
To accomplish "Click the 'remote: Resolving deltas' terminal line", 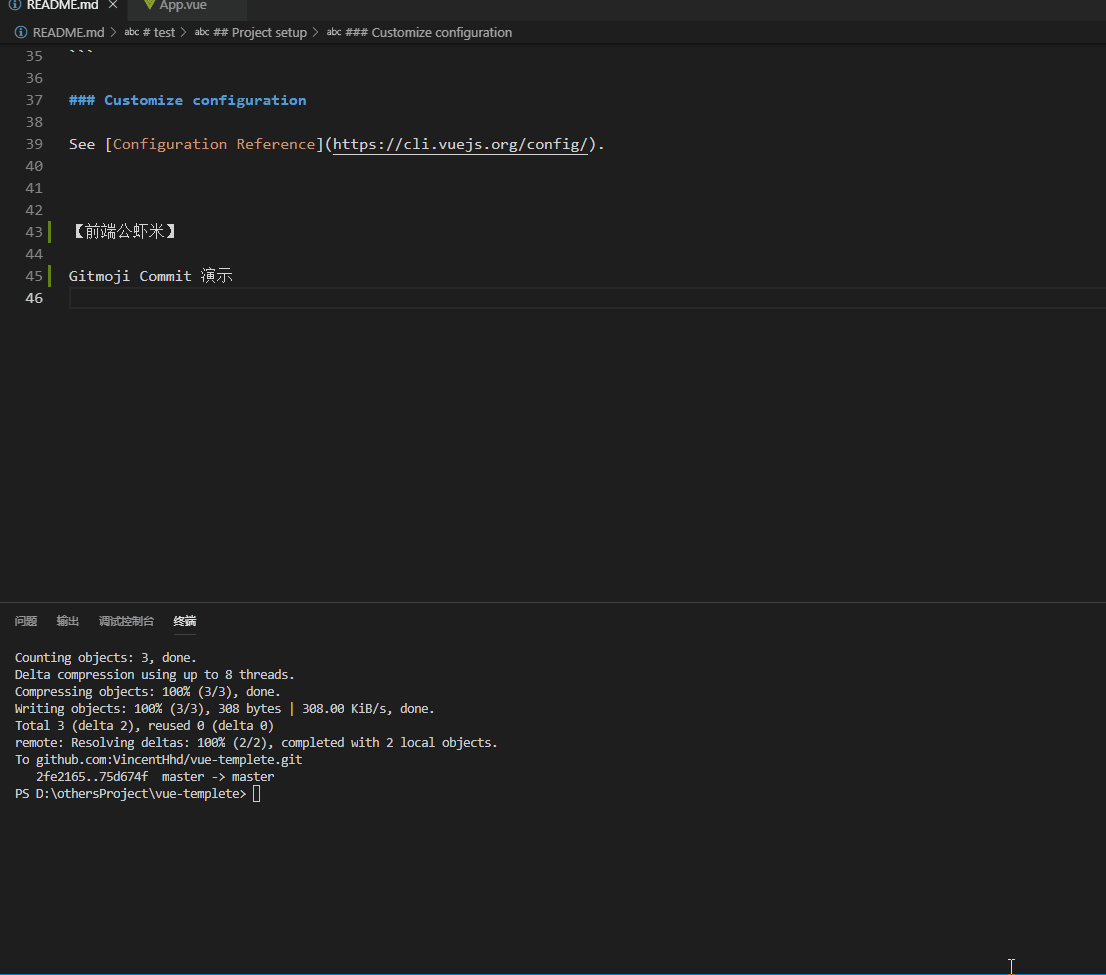I will 256,742.
